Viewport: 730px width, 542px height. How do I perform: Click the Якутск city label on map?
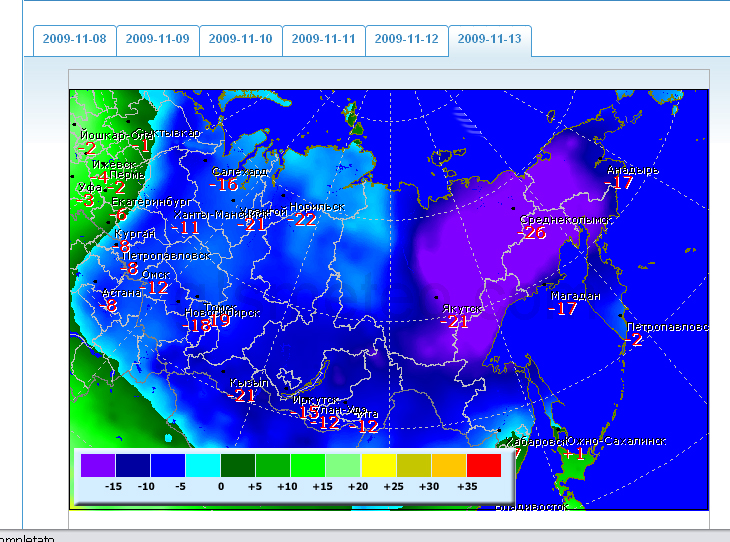(x=463, y=309)
